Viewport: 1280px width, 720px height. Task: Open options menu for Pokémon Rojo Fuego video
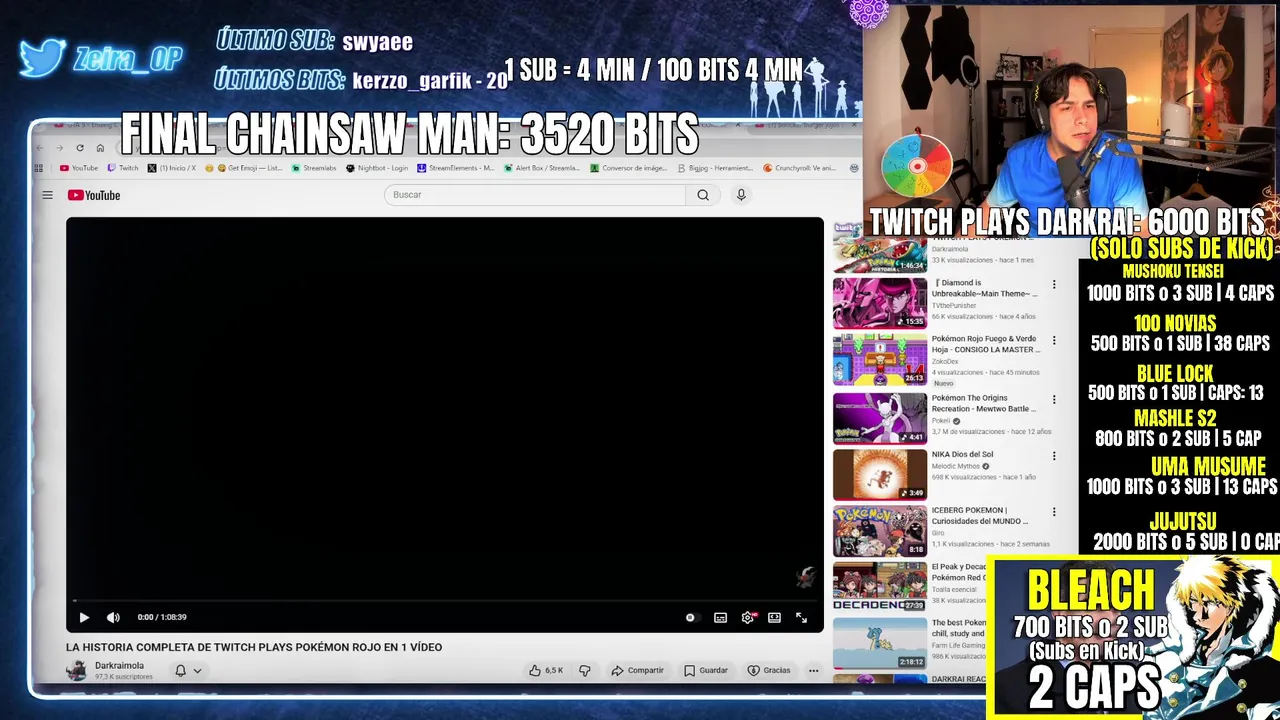(1053, 341)
